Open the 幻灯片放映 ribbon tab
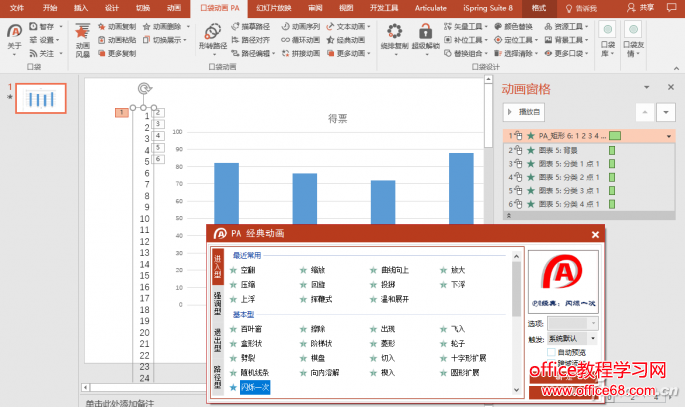This screenshot has width=685, height=407. [x=275, y=7]
